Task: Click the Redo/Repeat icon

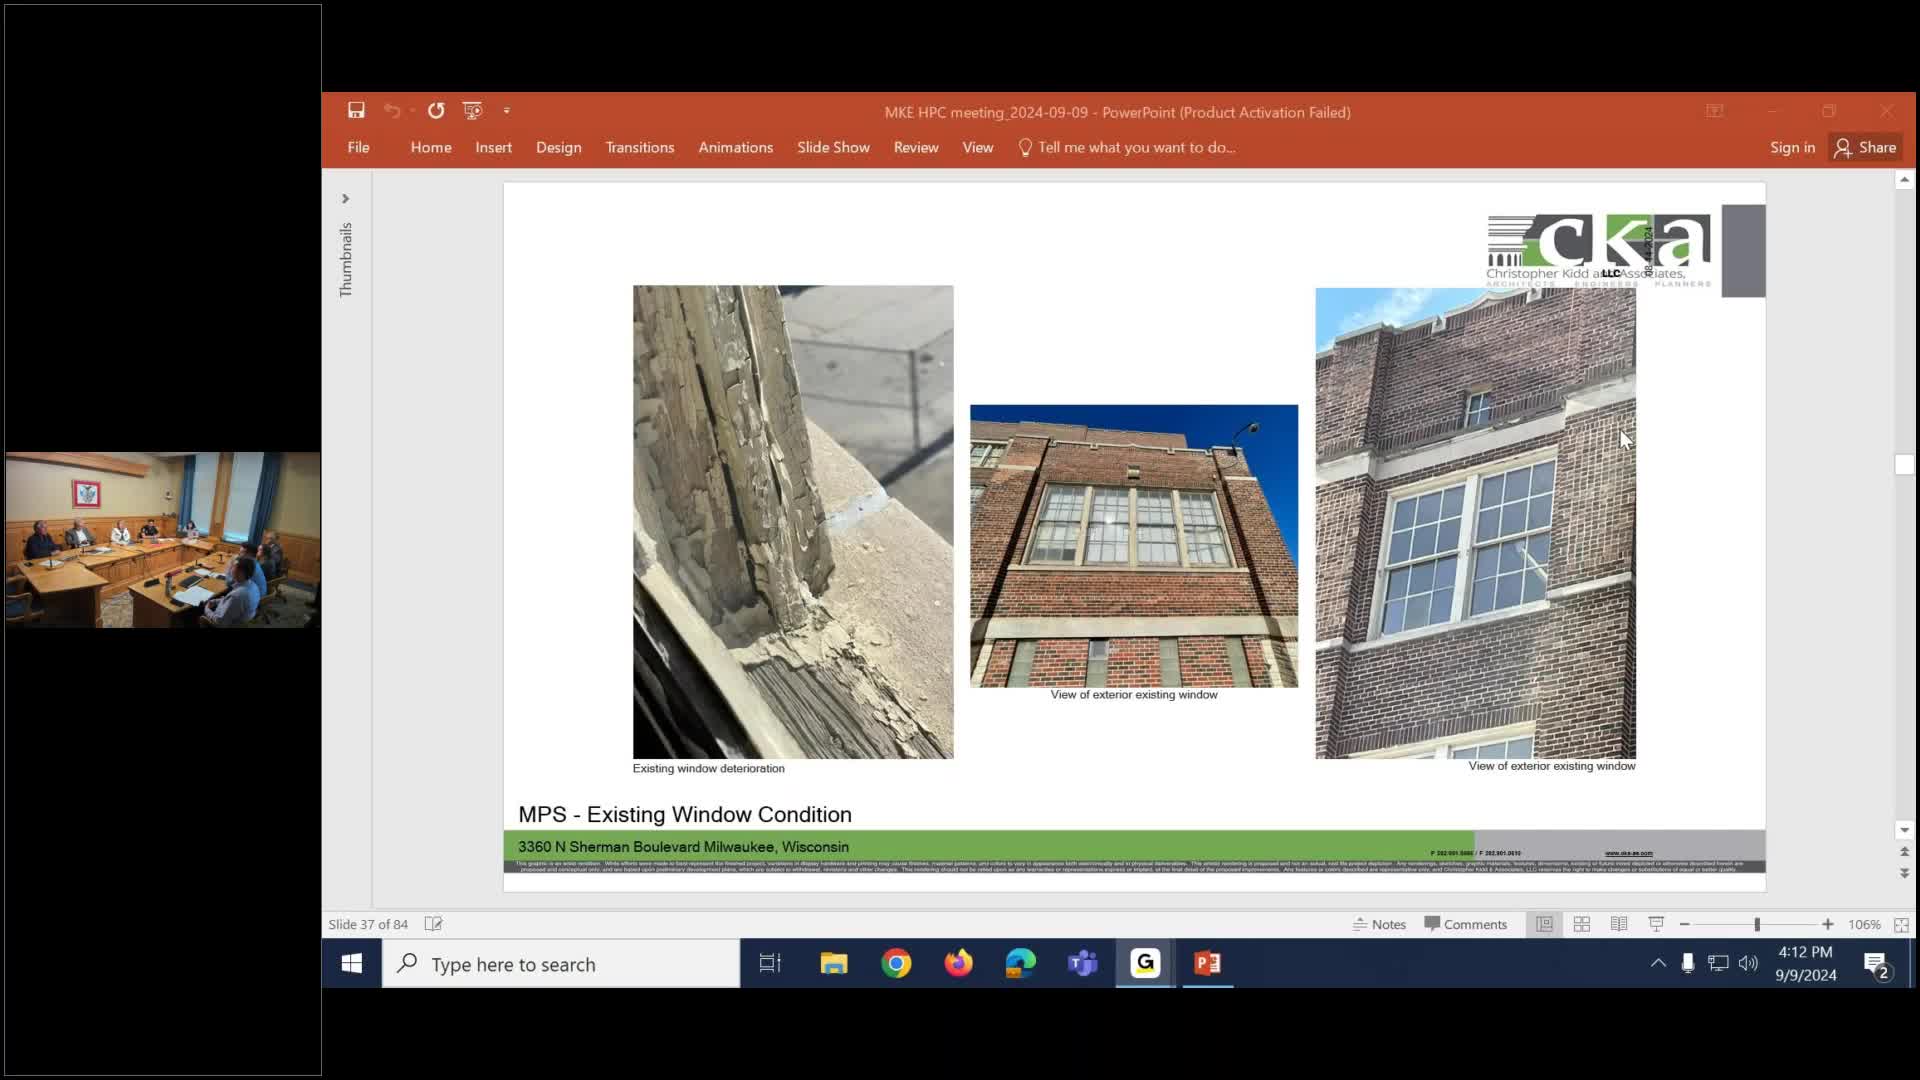Action: pyautogui.click(x=436, y=111)
